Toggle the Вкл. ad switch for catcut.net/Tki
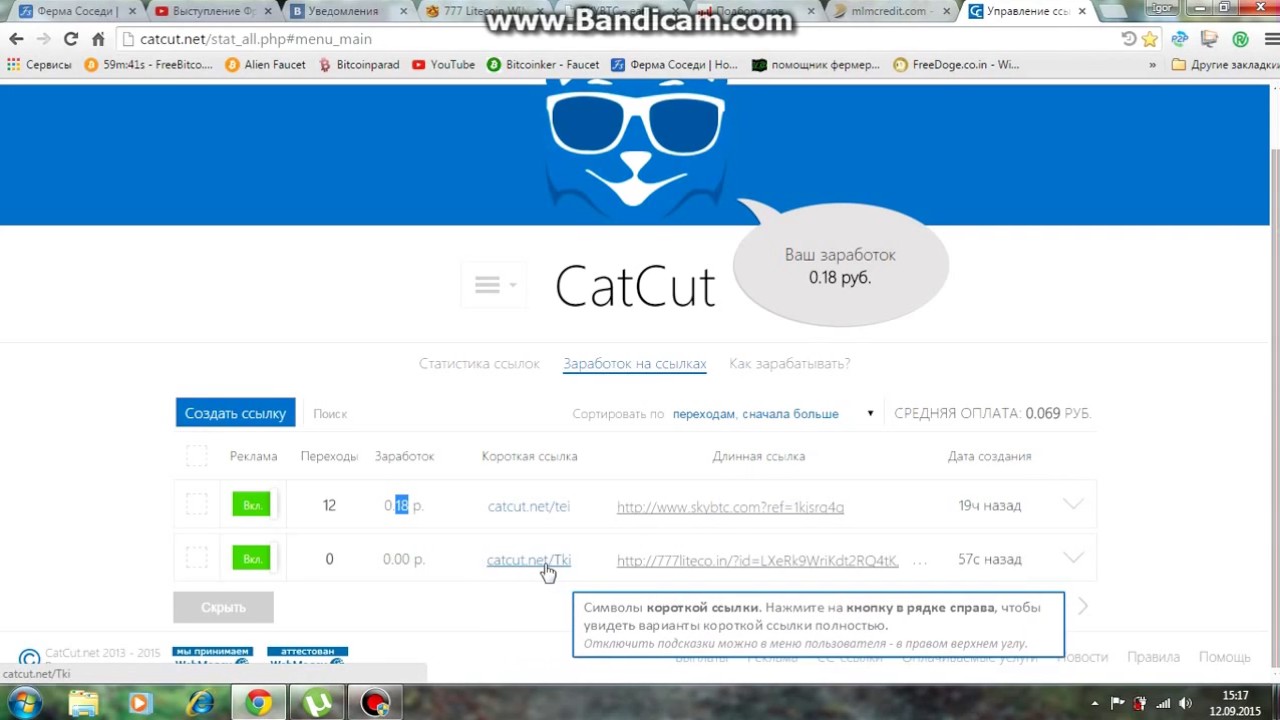Screen dimensions: 1280x720 click(253, 559)
